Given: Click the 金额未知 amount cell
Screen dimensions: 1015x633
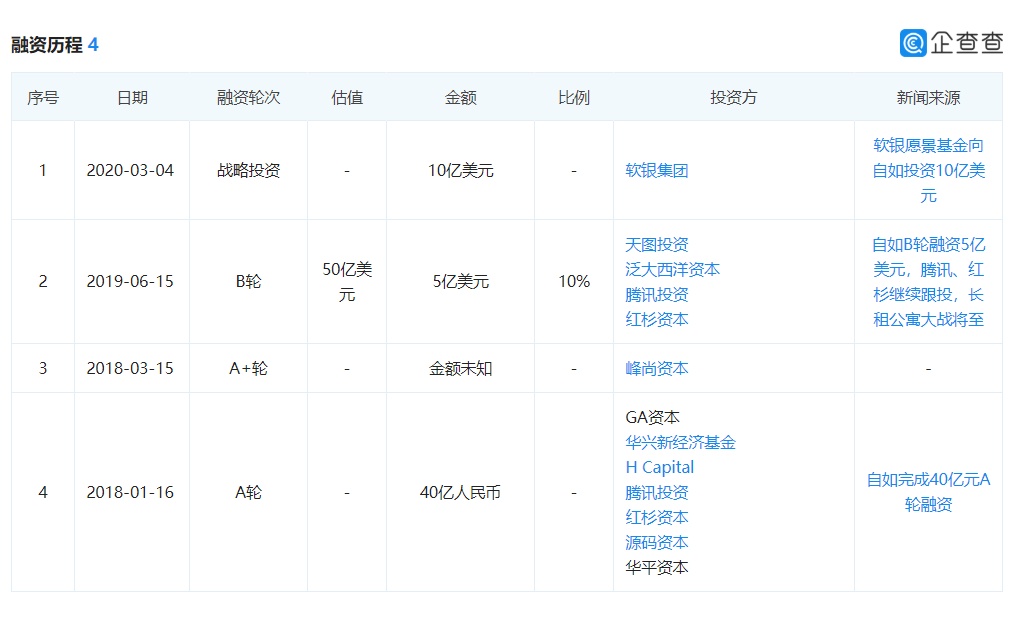Looking at the screenshot, I should (460, 369).
